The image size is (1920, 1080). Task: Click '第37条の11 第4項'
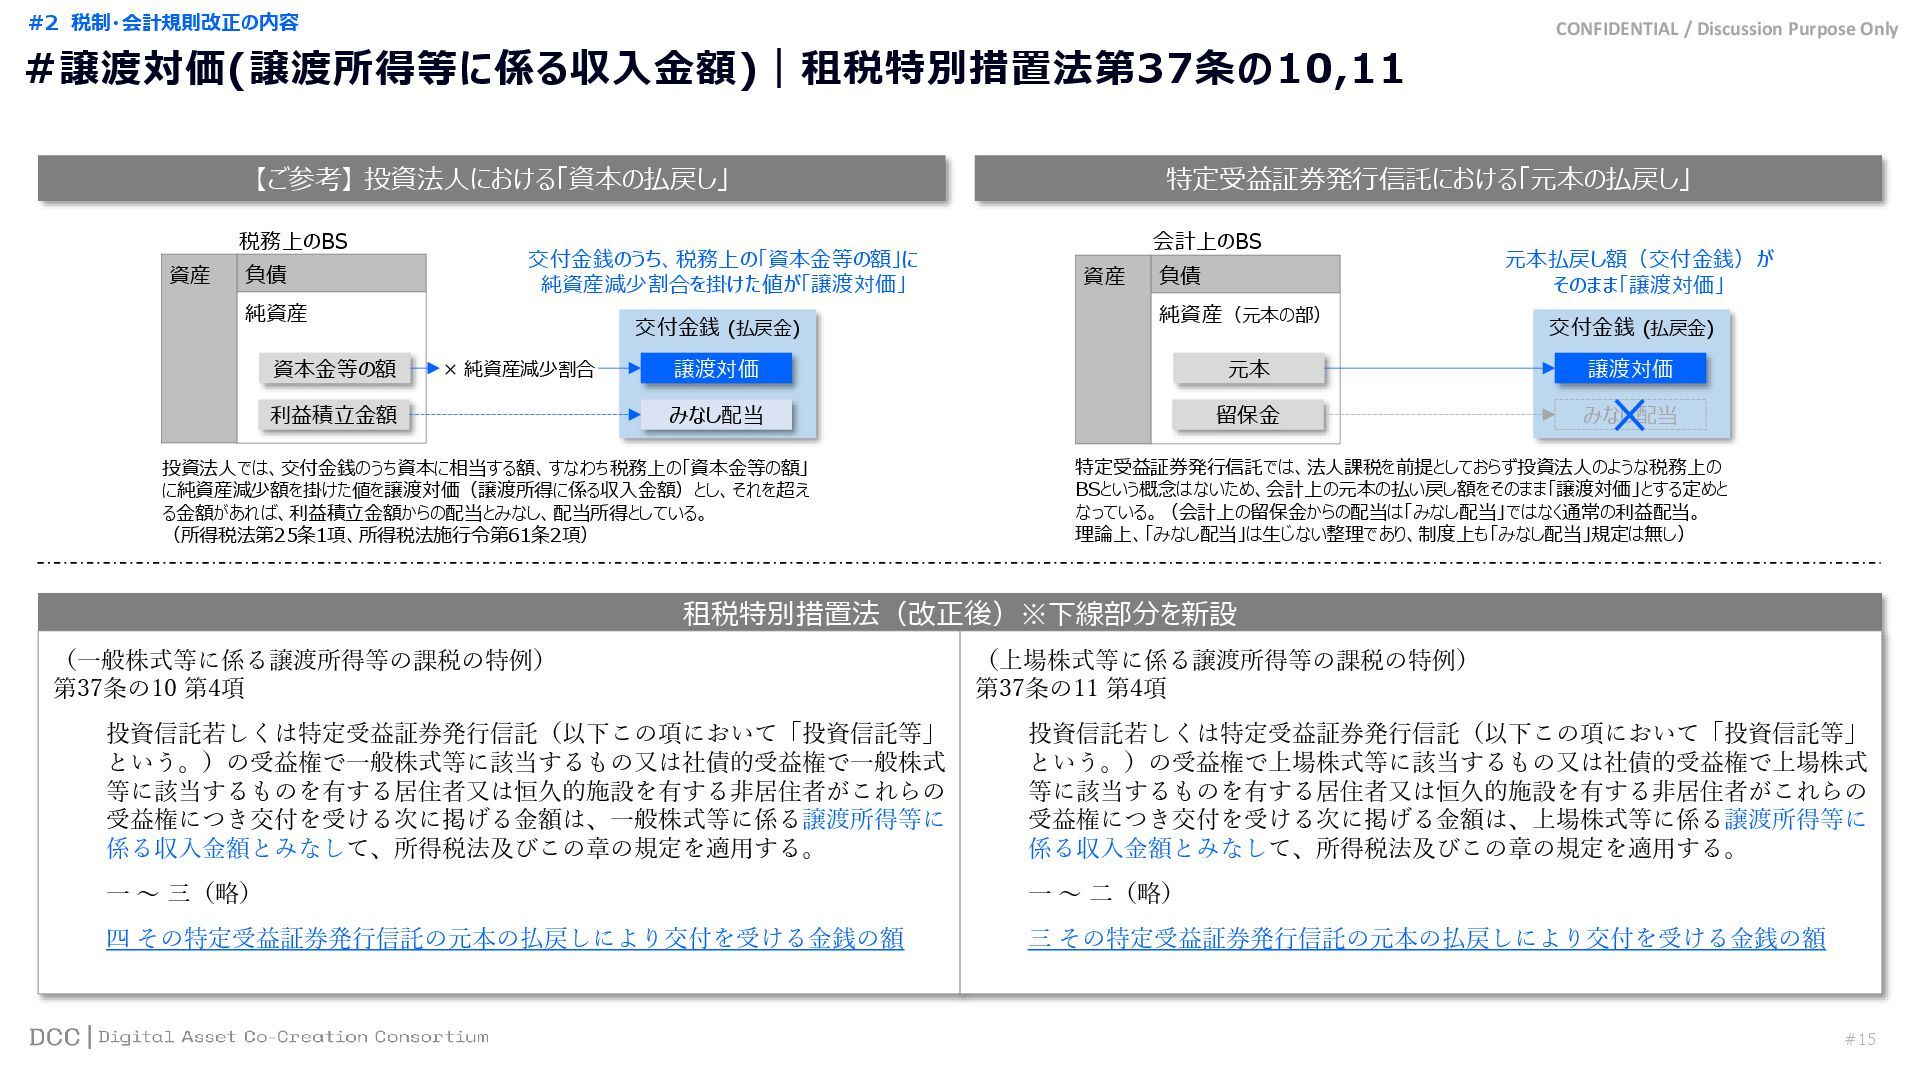1071,688
